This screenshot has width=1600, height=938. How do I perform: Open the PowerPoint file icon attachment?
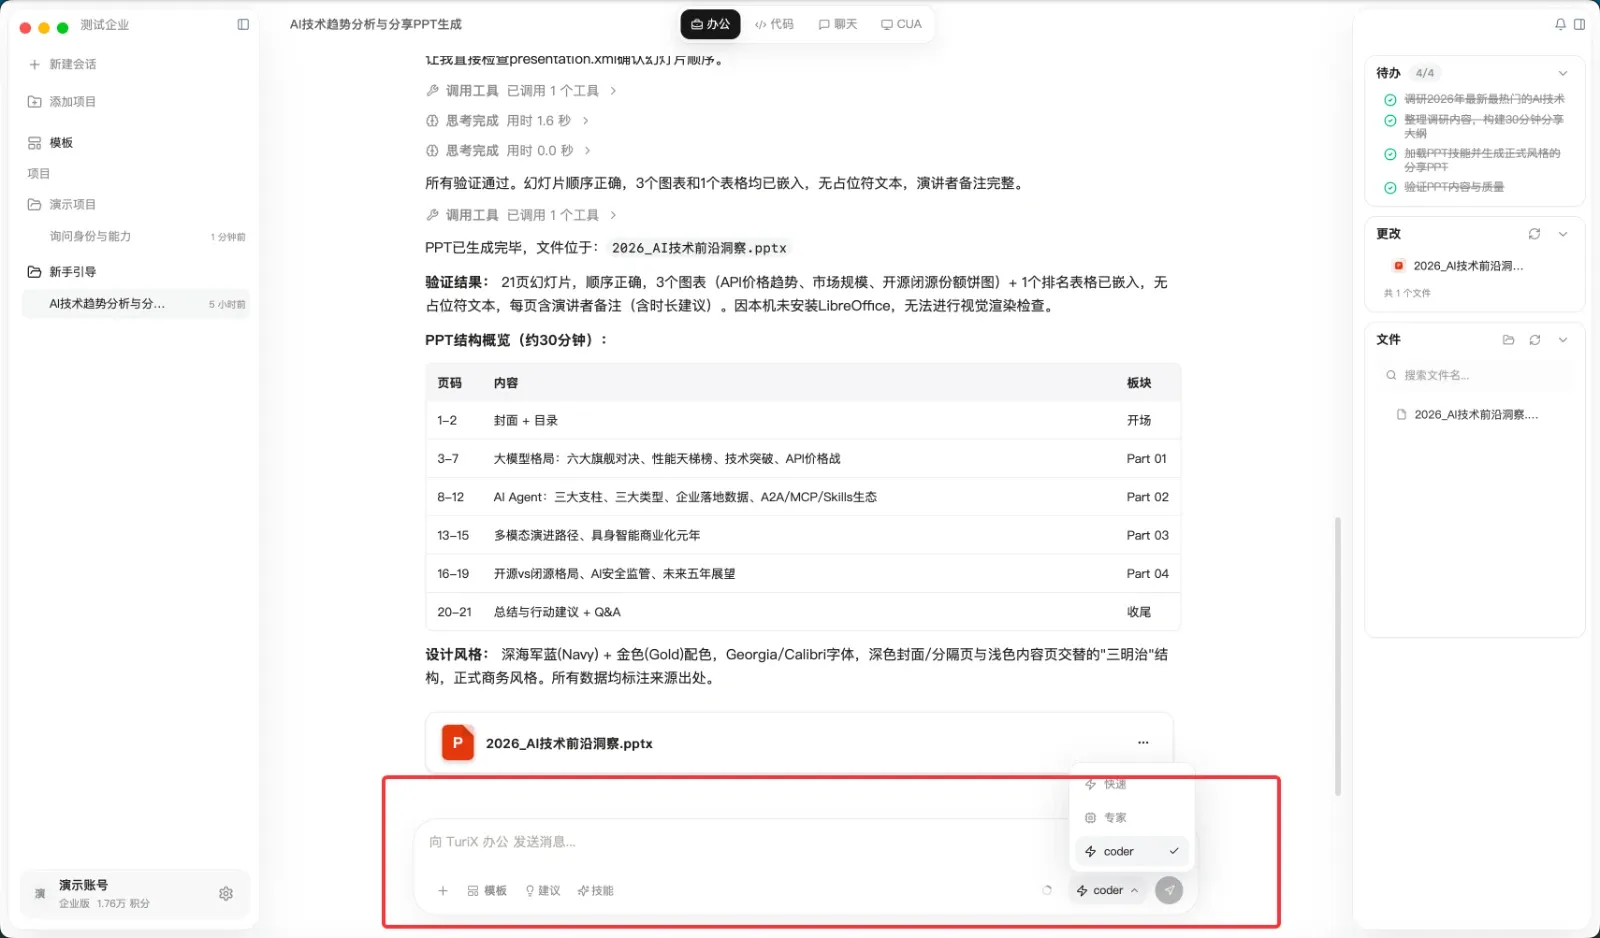coord(458,743)
